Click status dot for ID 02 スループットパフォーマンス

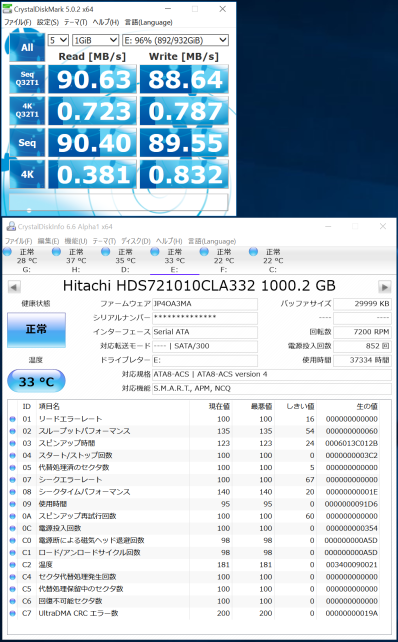pyautogui.click(x=12, y=431)
